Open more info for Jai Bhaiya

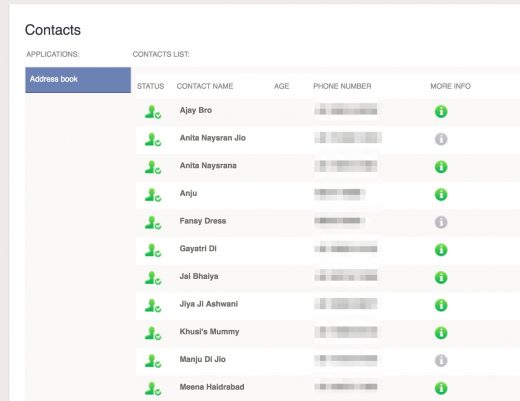pyautogui.click(x=441, y=277)
